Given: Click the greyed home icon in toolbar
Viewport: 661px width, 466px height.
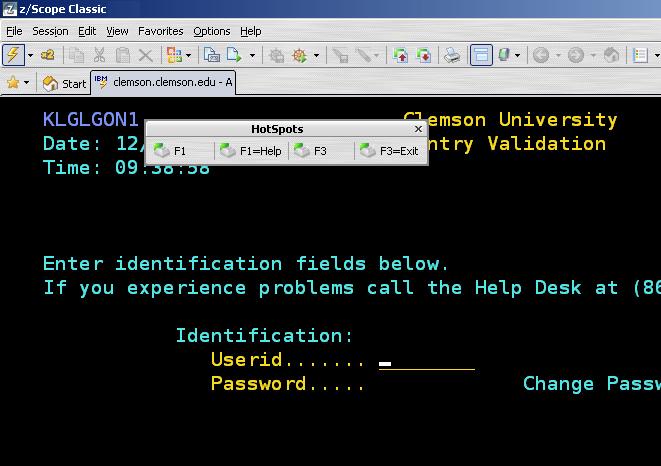Looking at the screenshot, I should click(x=611, y=55).
